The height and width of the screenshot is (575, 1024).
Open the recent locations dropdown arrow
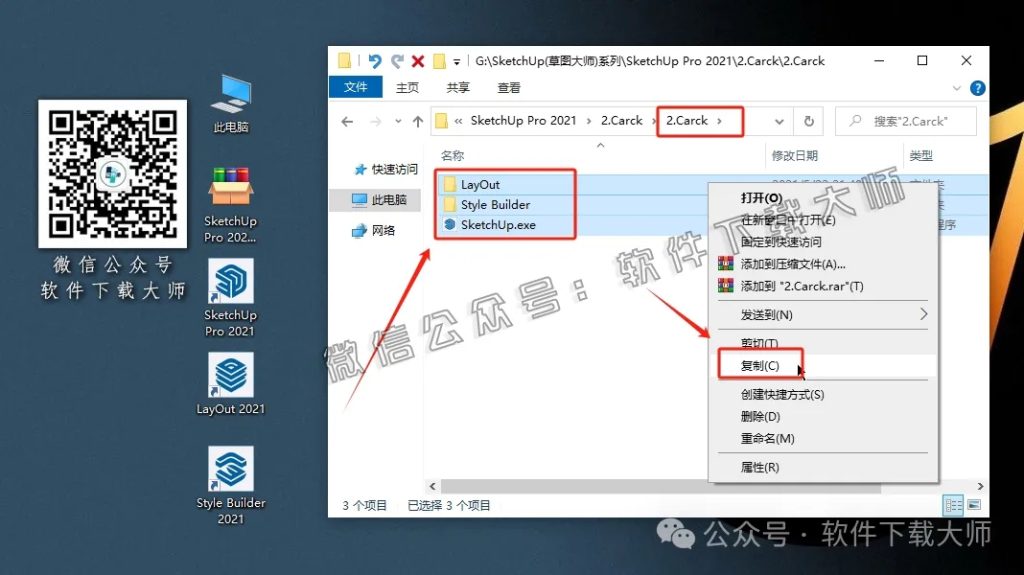tap(398, 122)
